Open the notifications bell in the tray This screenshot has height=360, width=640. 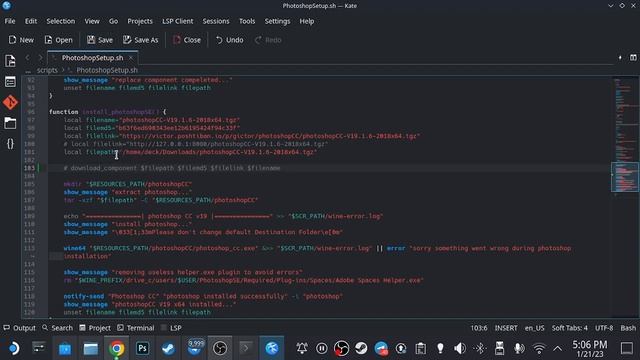[x=302, y=348]
